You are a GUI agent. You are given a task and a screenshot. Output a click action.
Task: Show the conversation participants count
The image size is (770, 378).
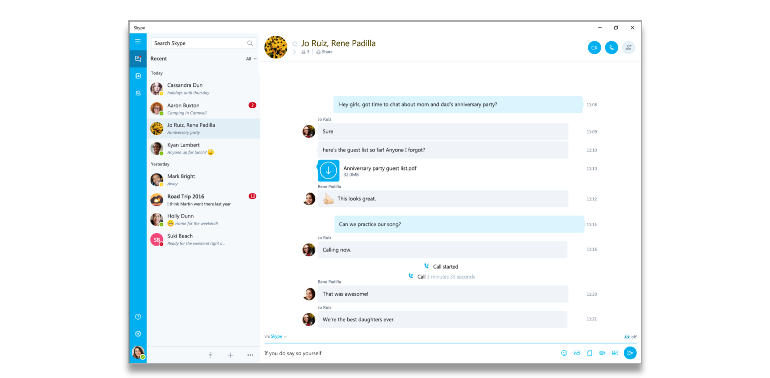point(305,52)
